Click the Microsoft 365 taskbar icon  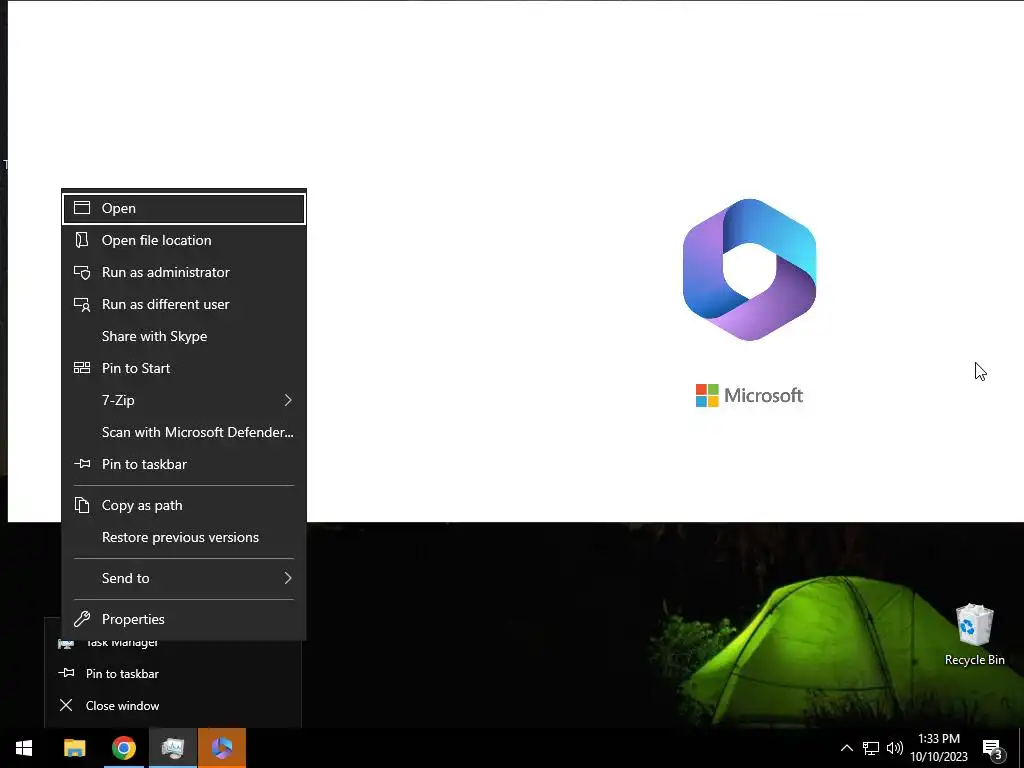click(x=222, y=748)
